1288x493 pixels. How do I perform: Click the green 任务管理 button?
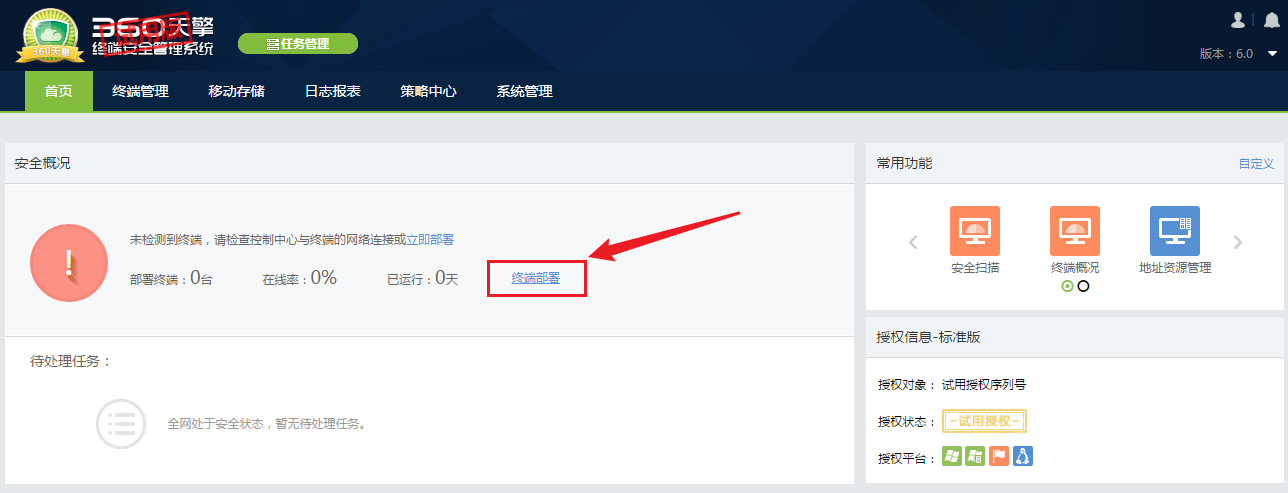297,44
